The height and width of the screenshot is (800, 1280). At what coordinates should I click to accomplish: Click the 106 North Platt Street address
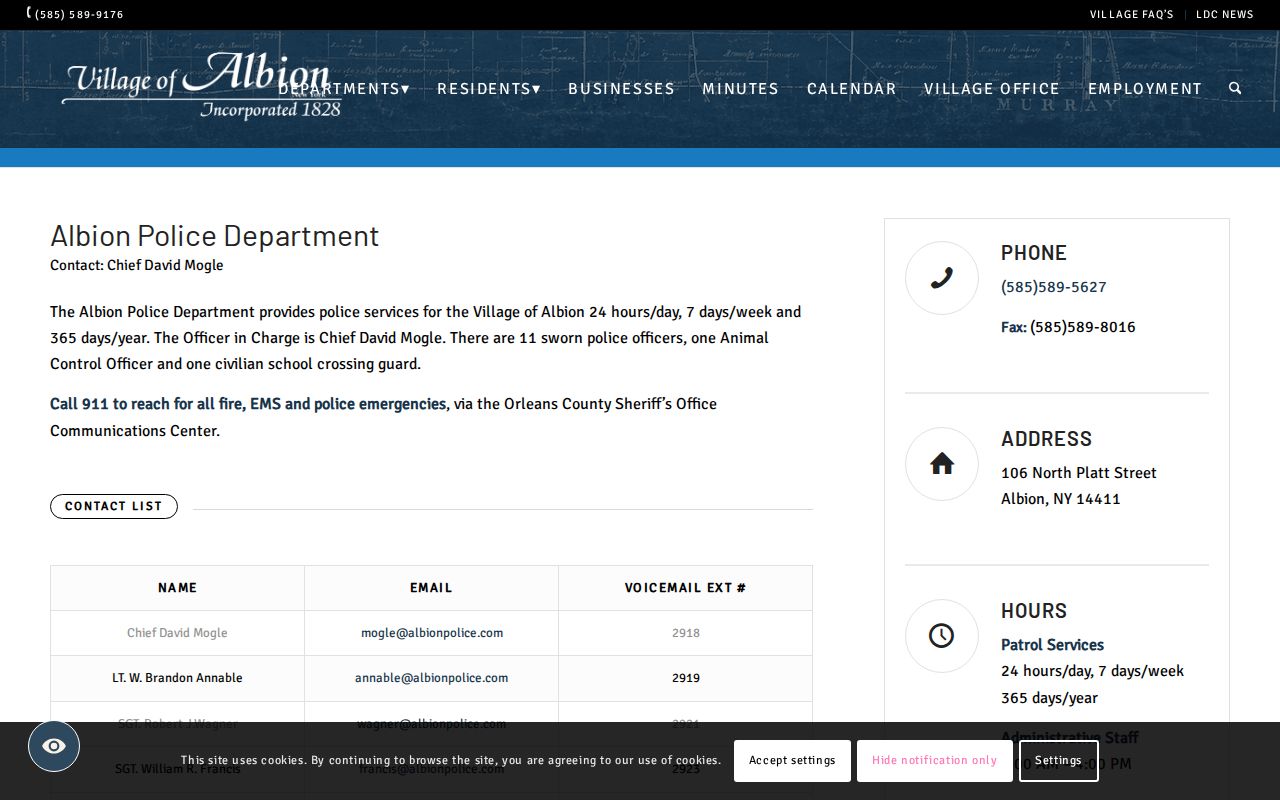coord(1079,473)
